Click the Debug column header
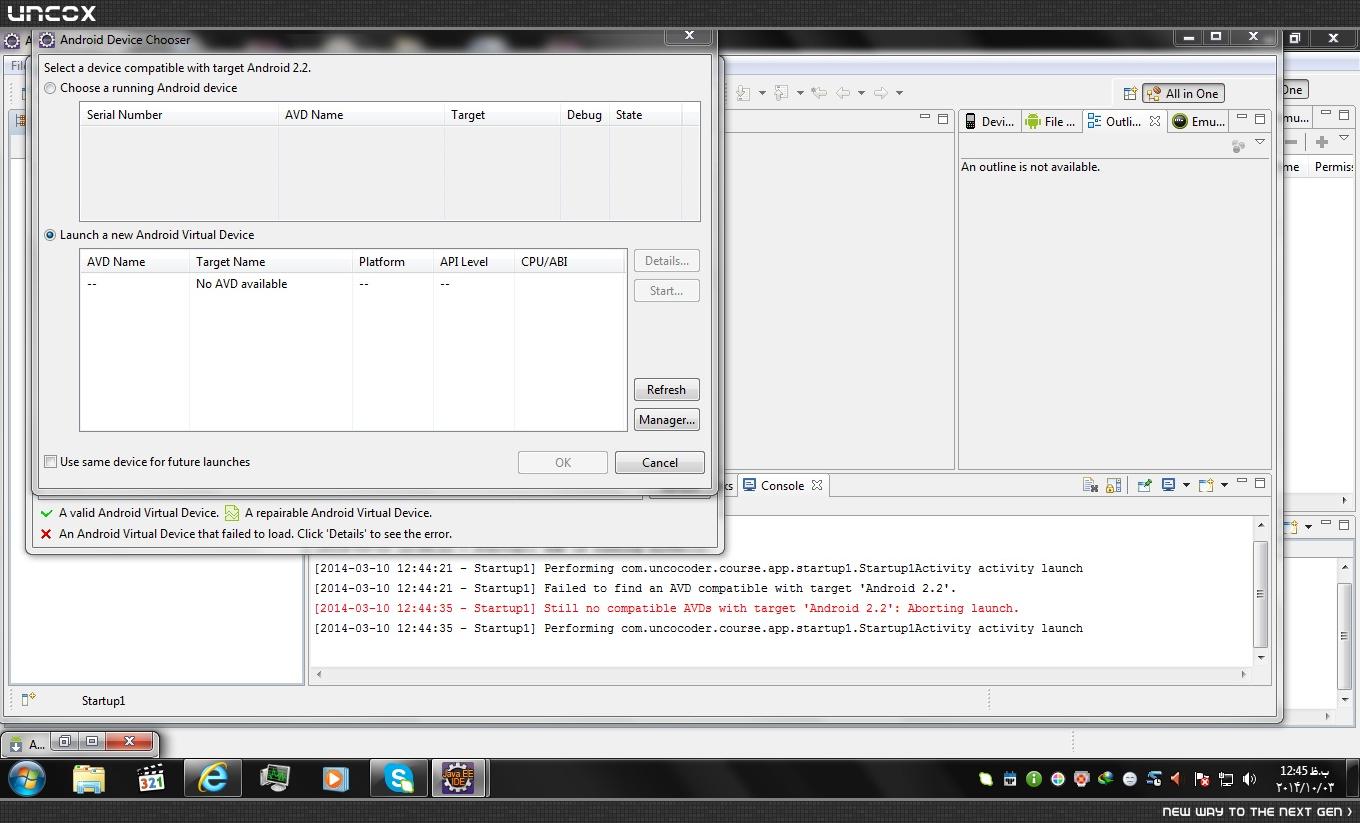The width and height of the screenshot is (1360, 823). pyautogui.click(x=585, y=115)
